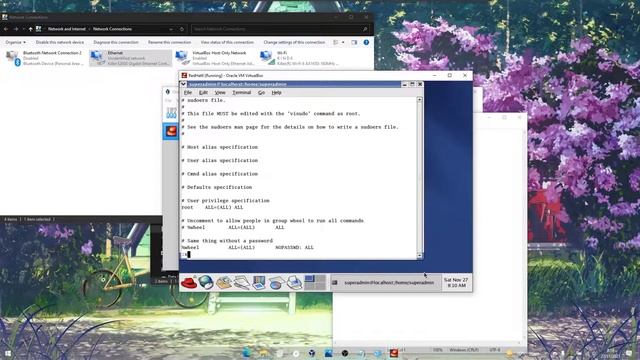Launch the web browser globe icon in Red Hat panel
Image resolution: width=640 pixels, height=360 pixels.
(206, 282)
